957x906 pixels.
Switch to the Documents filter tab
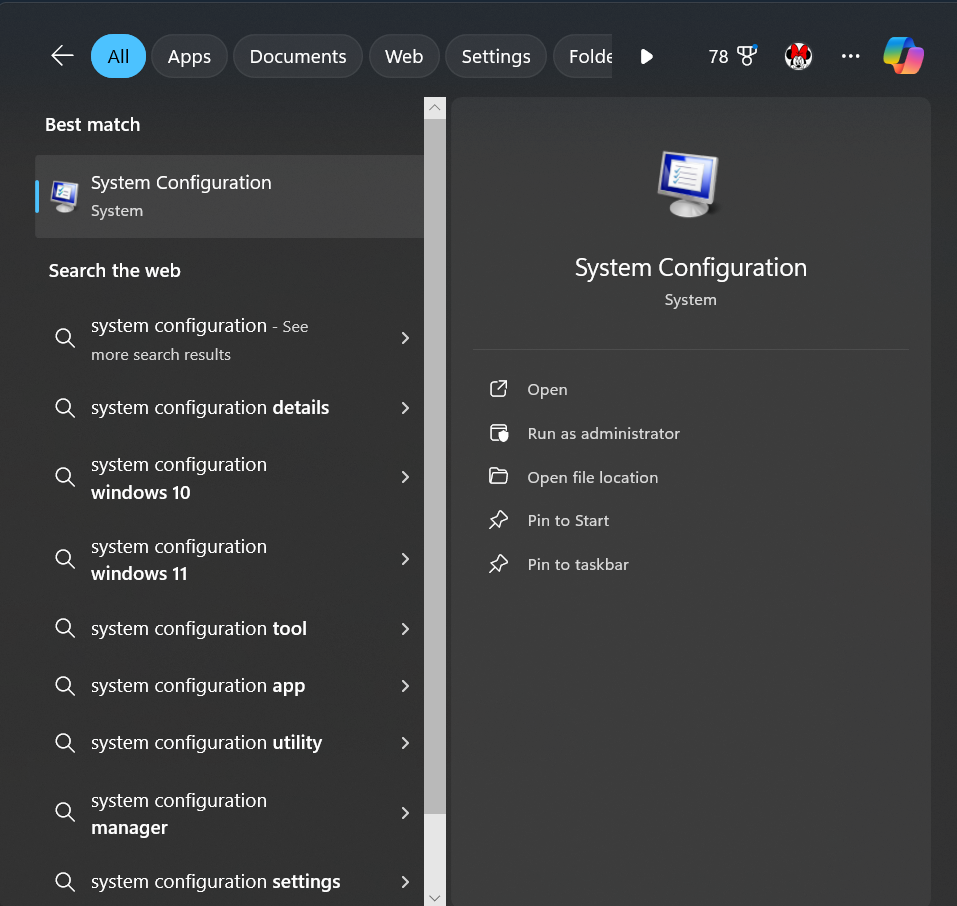(x=297, y=56)
